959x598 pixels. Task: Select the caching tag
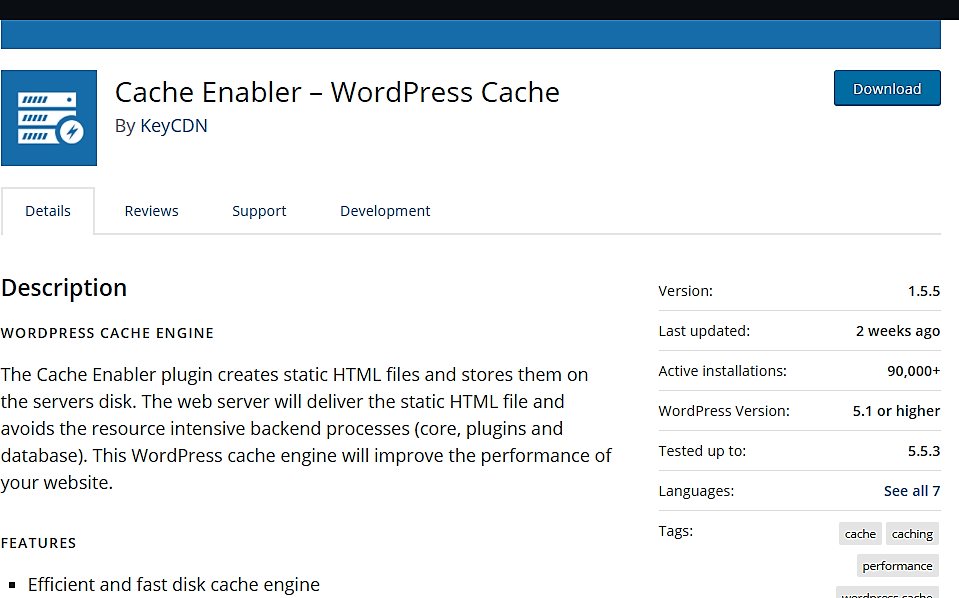tap(912, 534)
